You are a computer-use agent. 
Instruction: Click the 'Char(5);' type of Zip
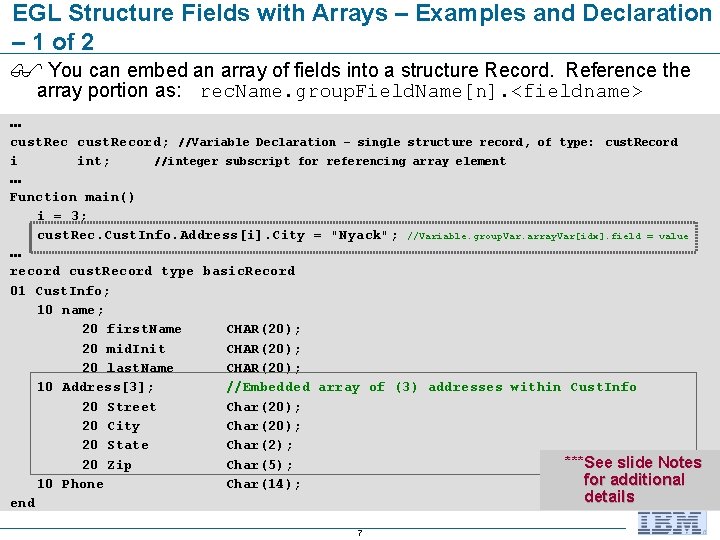pyautogui.click(x=259, y=465)
